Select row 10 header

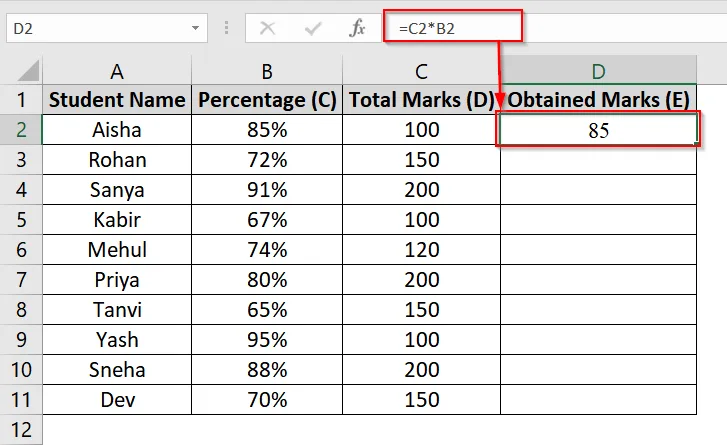[21, 369]
